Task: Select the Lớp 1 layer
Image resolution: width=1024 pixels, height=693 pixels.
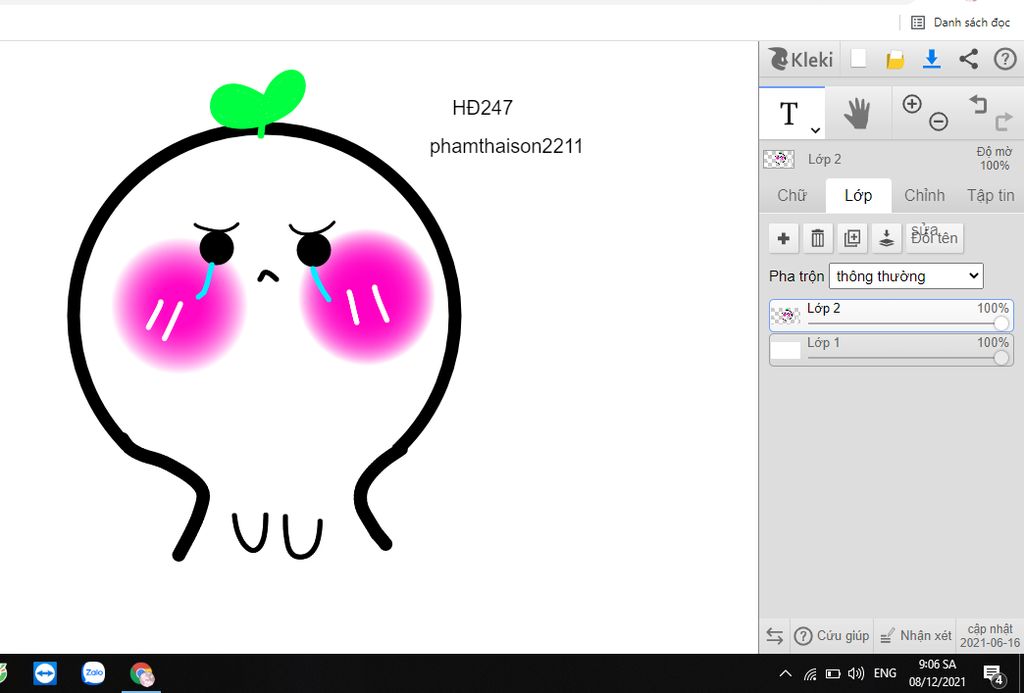Action: 891,350
